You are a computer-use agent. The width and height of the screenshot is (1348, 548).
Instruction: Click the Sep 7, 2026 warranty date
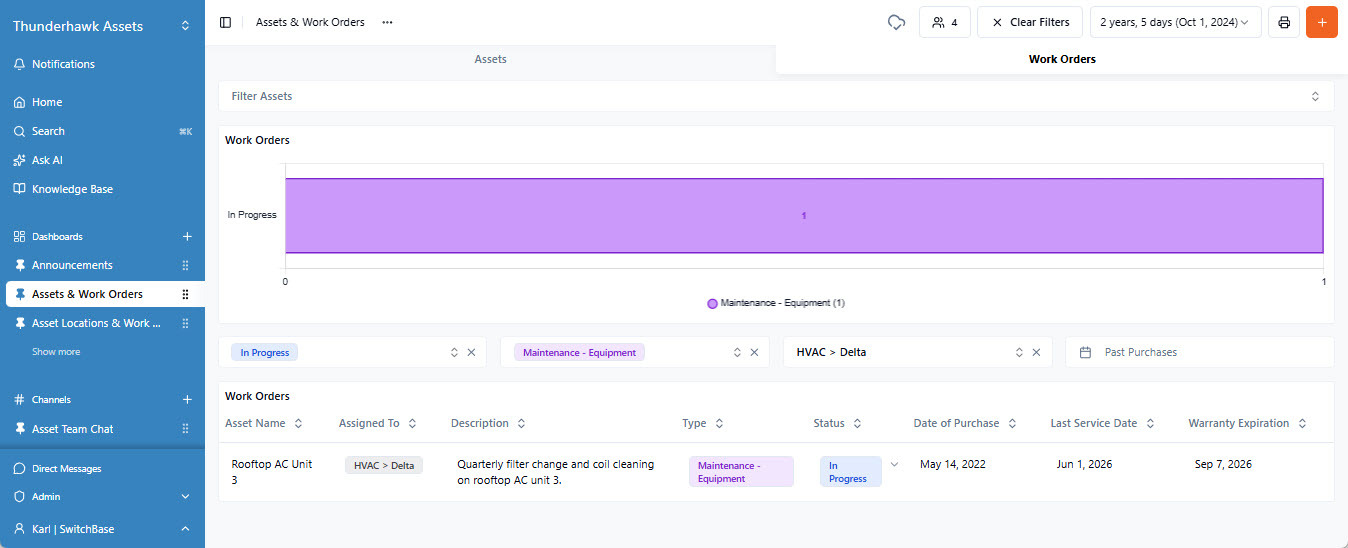(x=1223, y=464)
